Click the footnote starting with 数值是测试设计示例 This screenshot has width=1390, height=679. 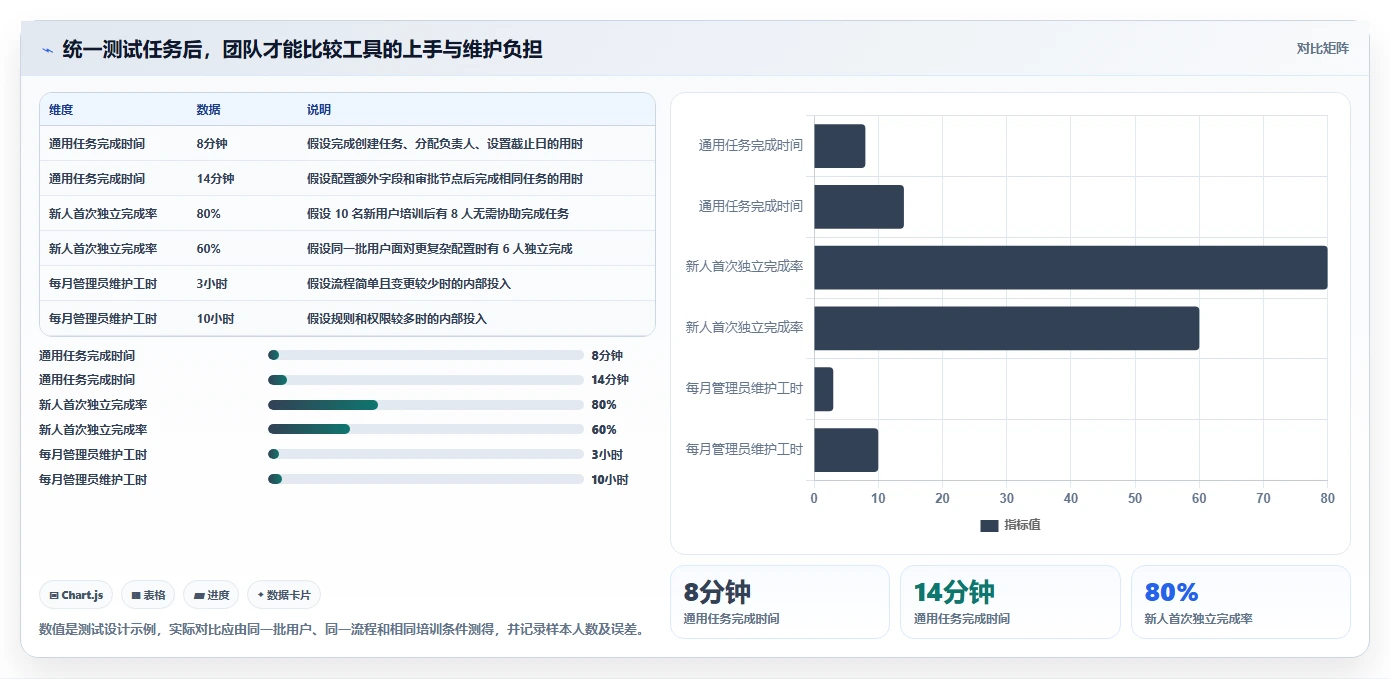coord(341,630)
